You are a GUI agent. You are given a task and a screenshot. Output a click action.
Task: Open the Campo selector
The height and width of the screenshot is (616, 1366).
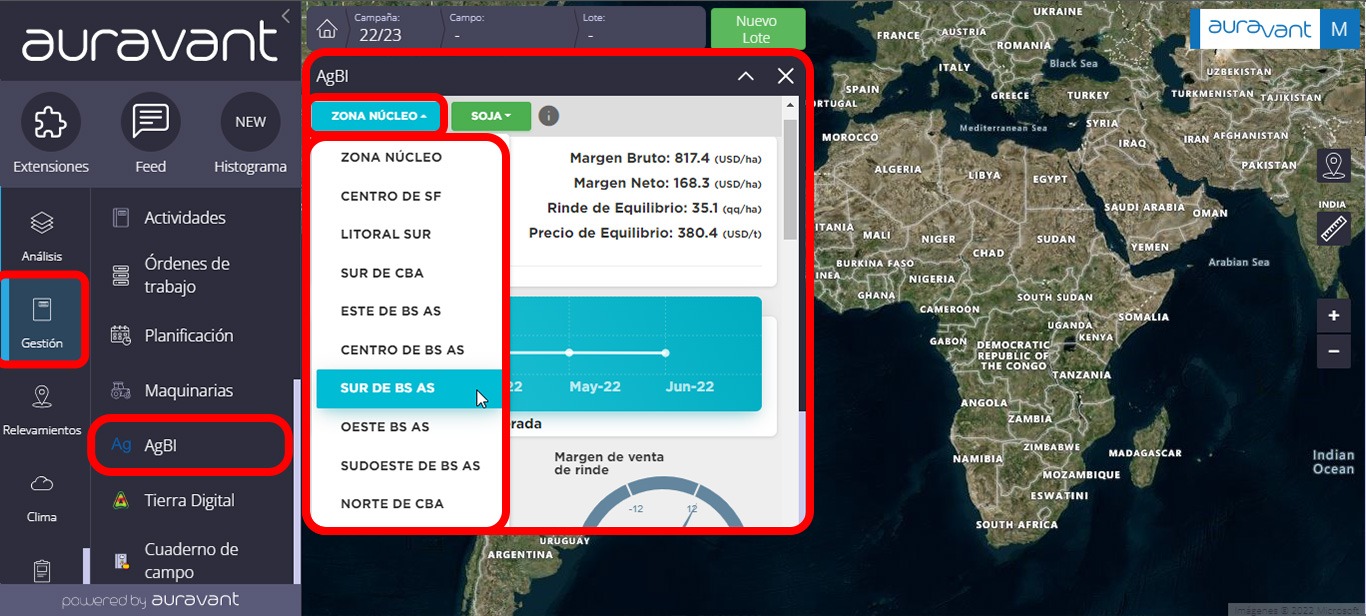pyautogui.click(x=508, y=29)
